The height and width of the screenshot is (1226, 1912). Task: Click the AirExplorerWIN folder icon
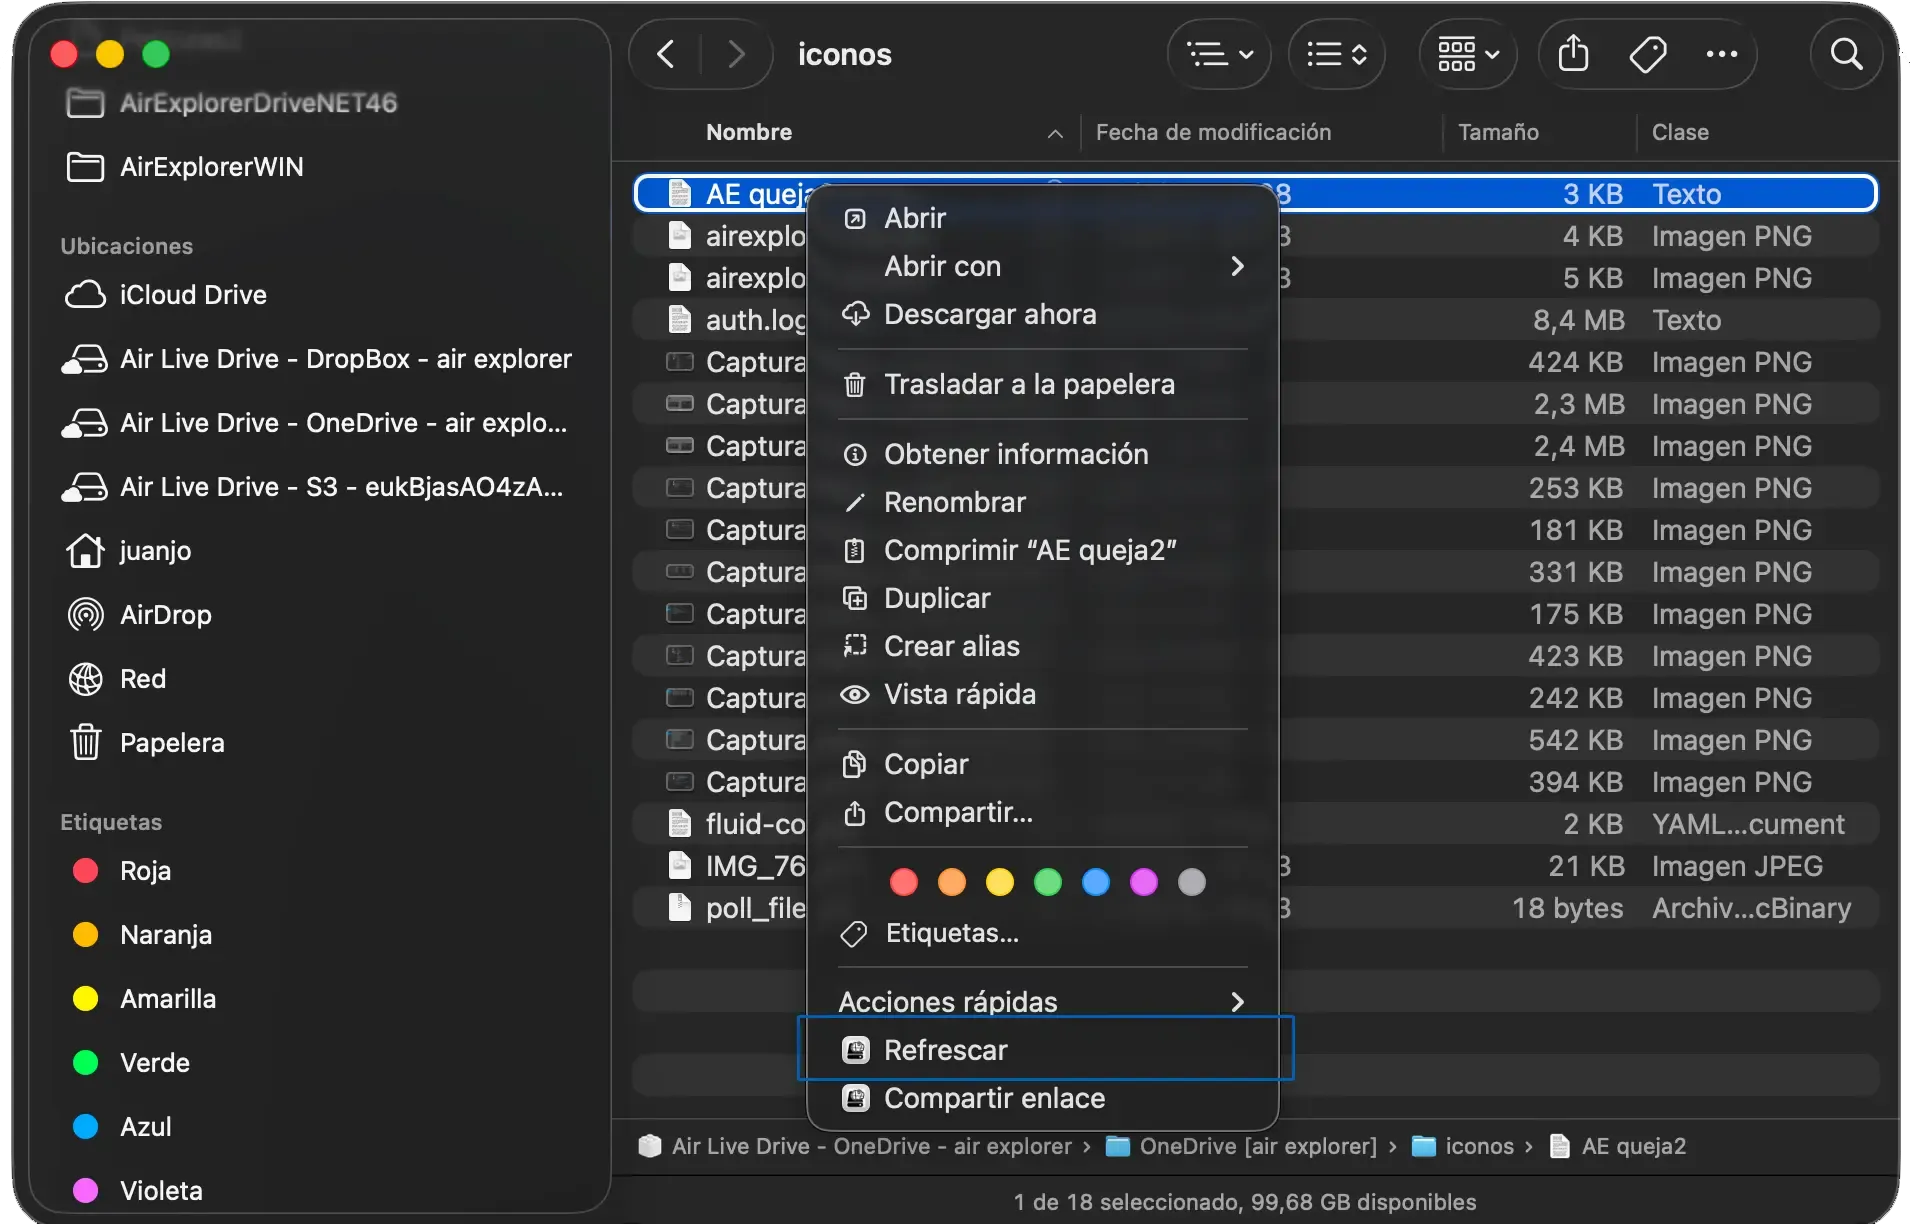[86, 166]
